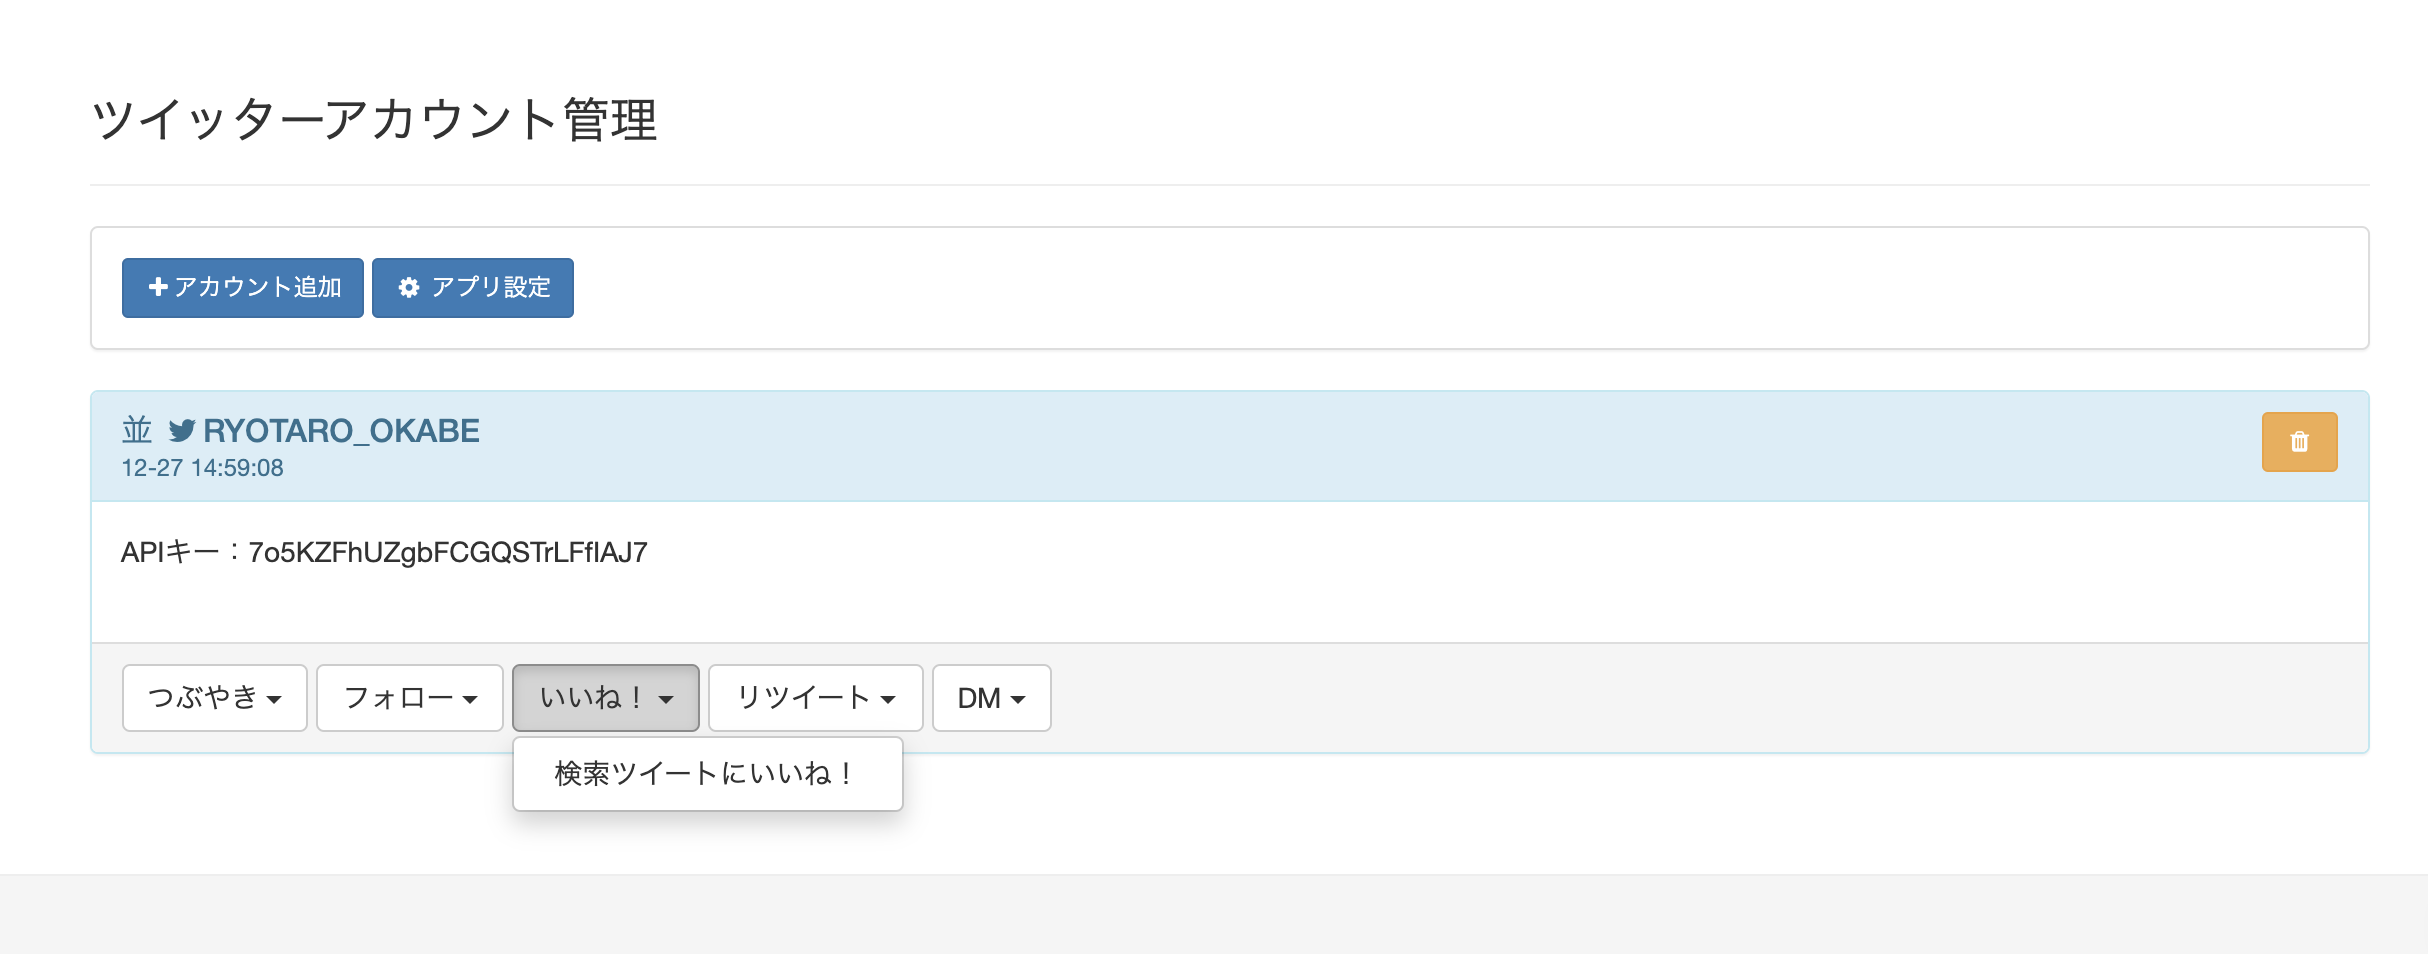The height and width of the screenshot is (954, 2428).
Task: Click the 12-27 14:59:08 timestamp
Action: pyautogui.click(x=202, y=468)
